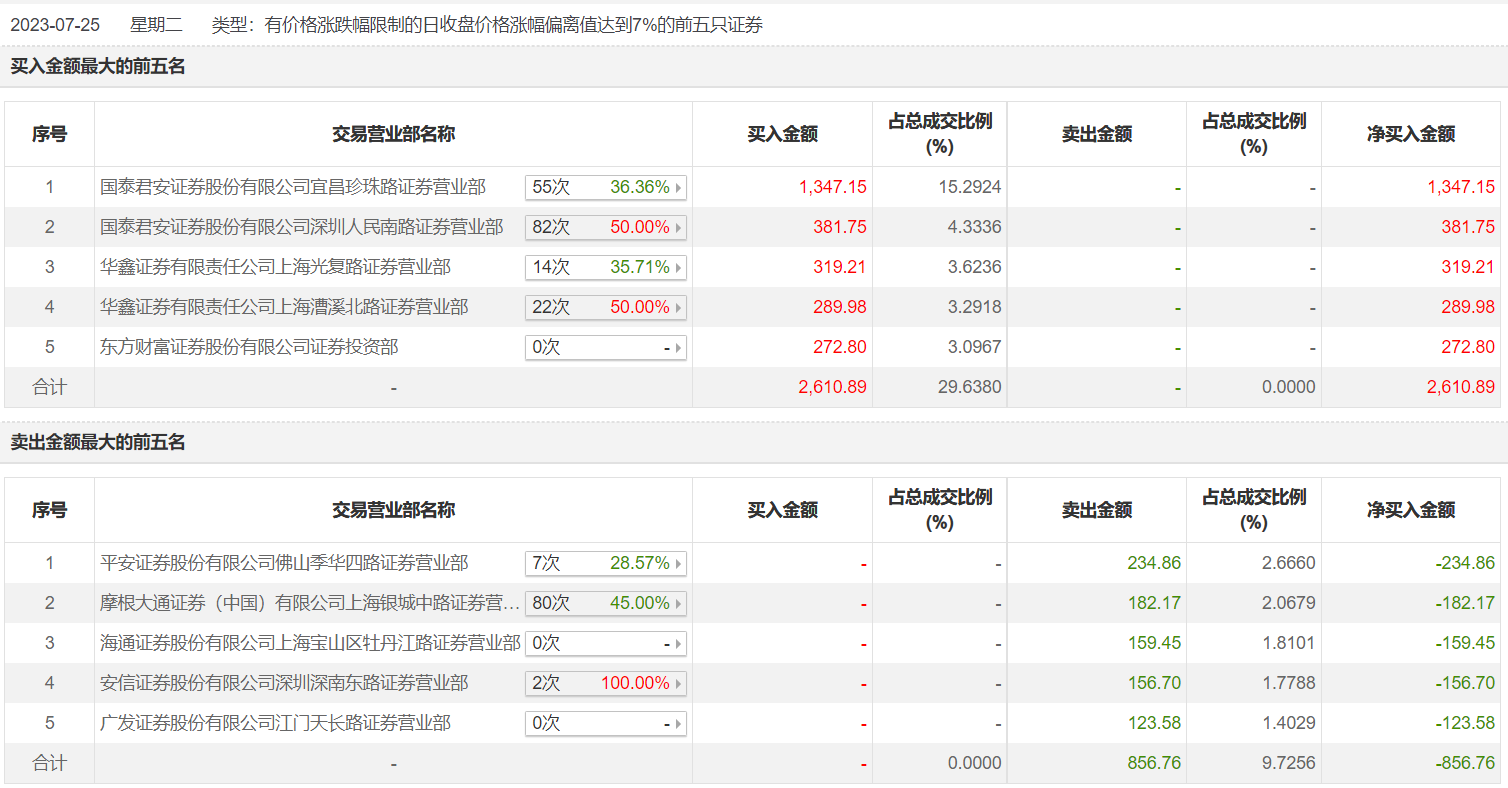The image size is (1508, 788).
Task: Click 安信证券深圳深南东路证券营业部 branch name
Action: click(284, 683)
